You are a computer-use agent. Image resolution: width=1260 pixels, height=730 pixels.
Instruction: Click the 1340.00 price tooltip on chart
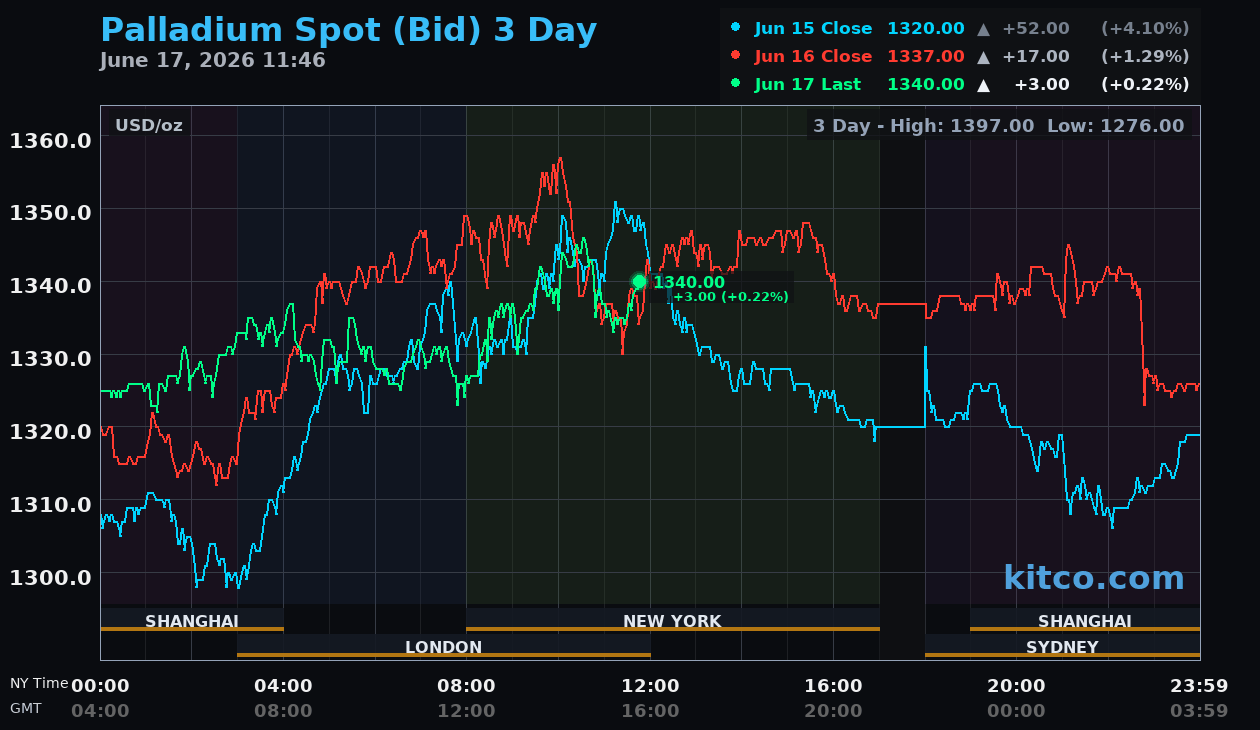689,282
